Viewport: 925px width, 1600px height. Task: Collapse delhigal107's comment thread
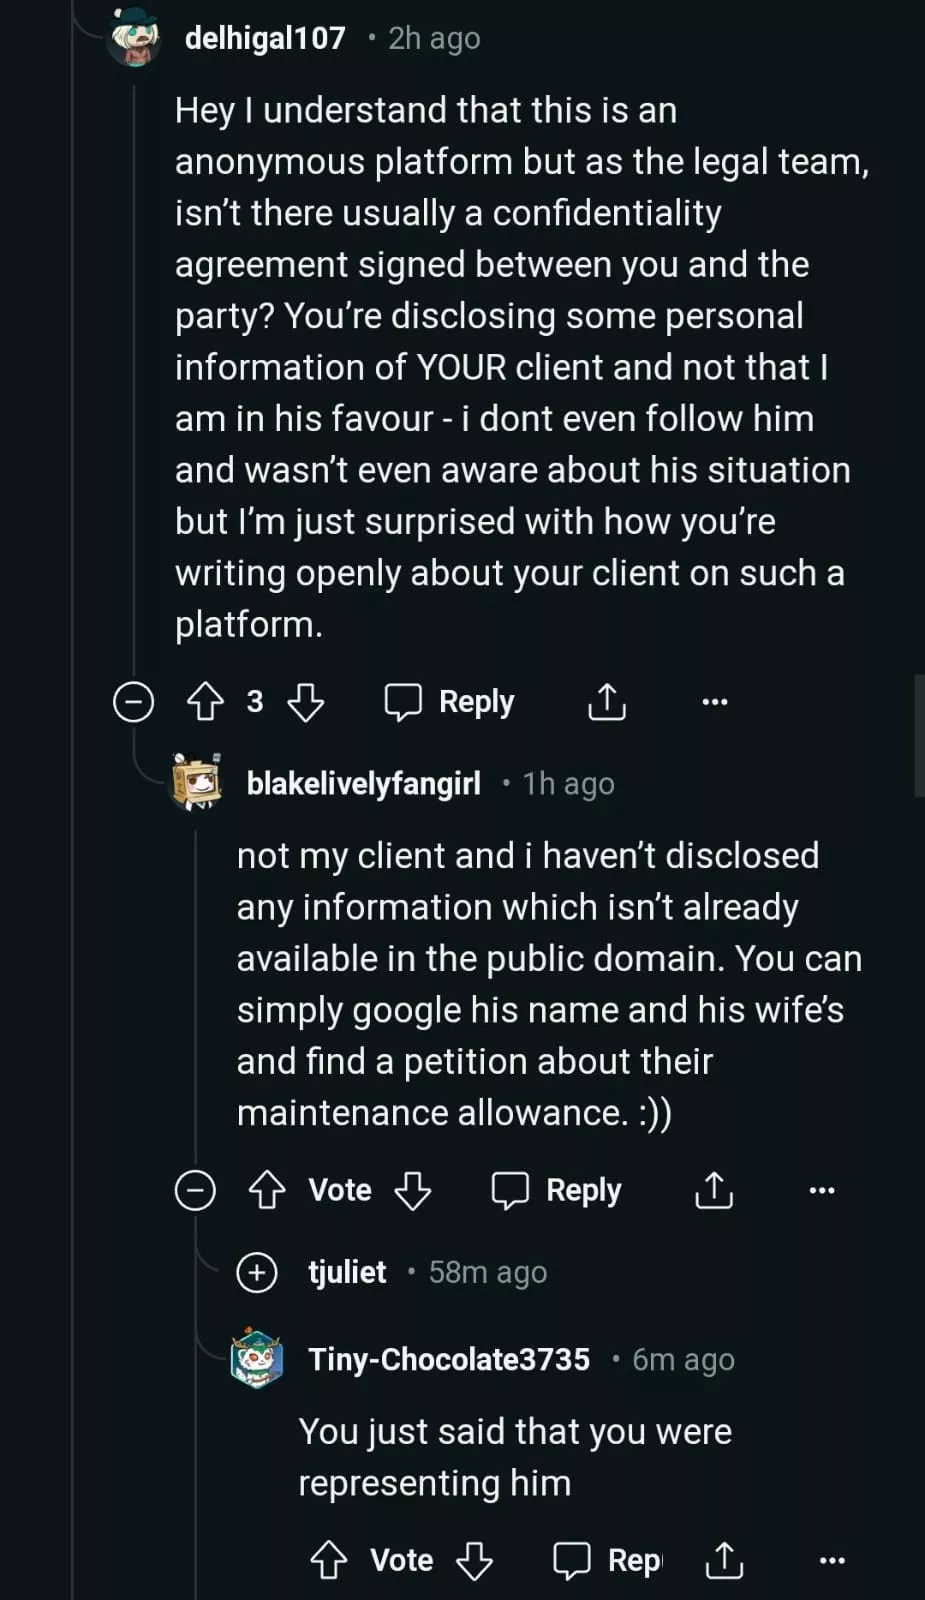[x=133, y=701]
